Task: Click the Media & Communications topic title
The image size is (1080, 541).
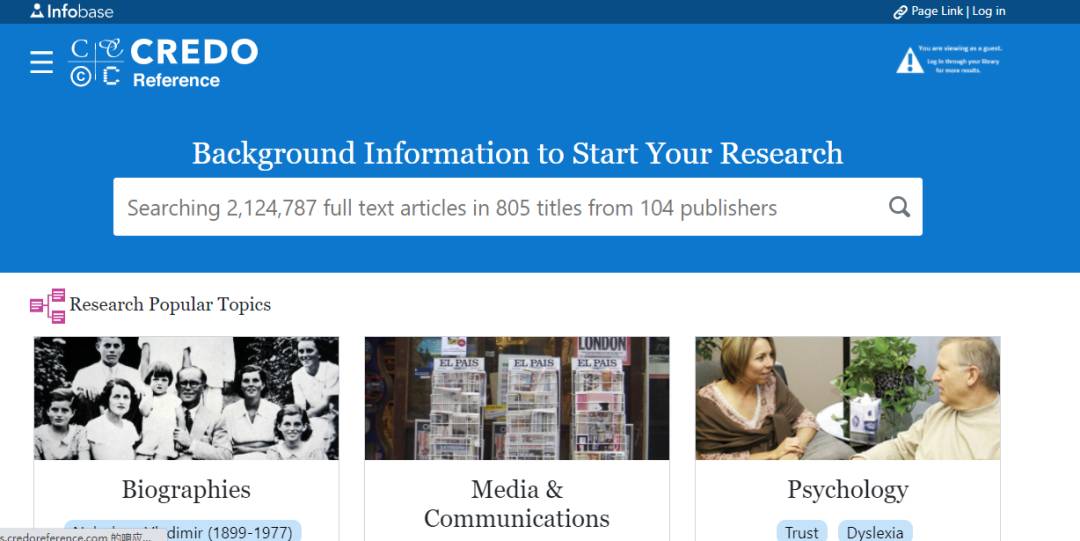Action: pos(517,504)
